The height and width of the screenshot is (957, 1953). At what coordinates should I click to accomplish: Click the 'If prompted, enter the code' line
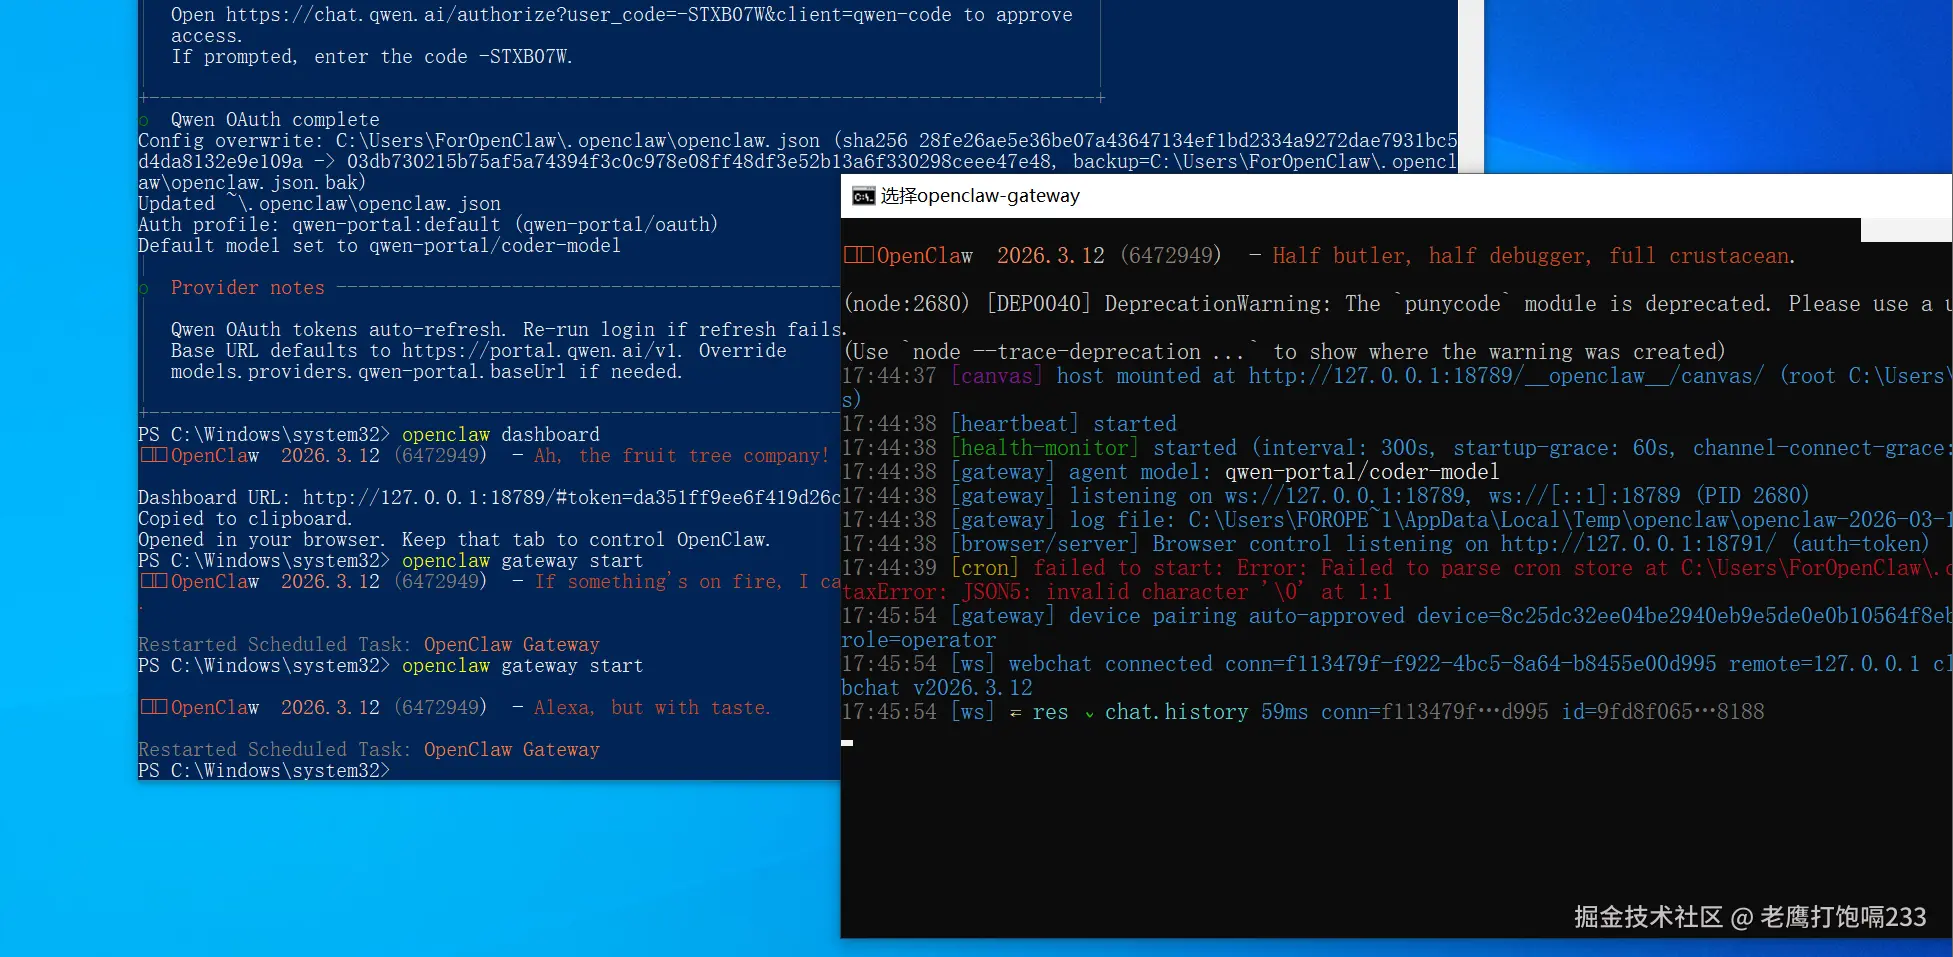pos(372,57)
